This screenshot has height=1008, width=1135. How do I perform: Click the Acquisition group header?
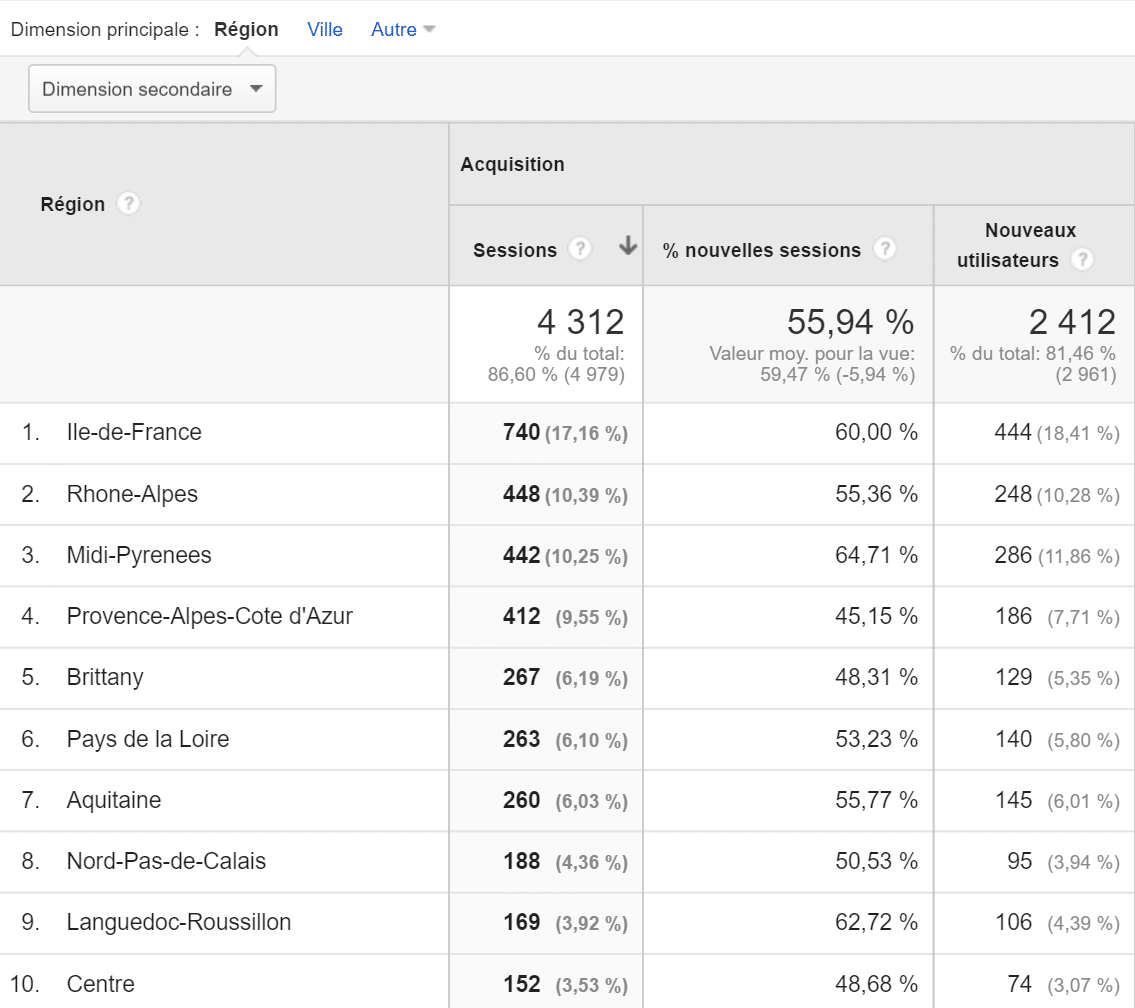tap(512, 164)
